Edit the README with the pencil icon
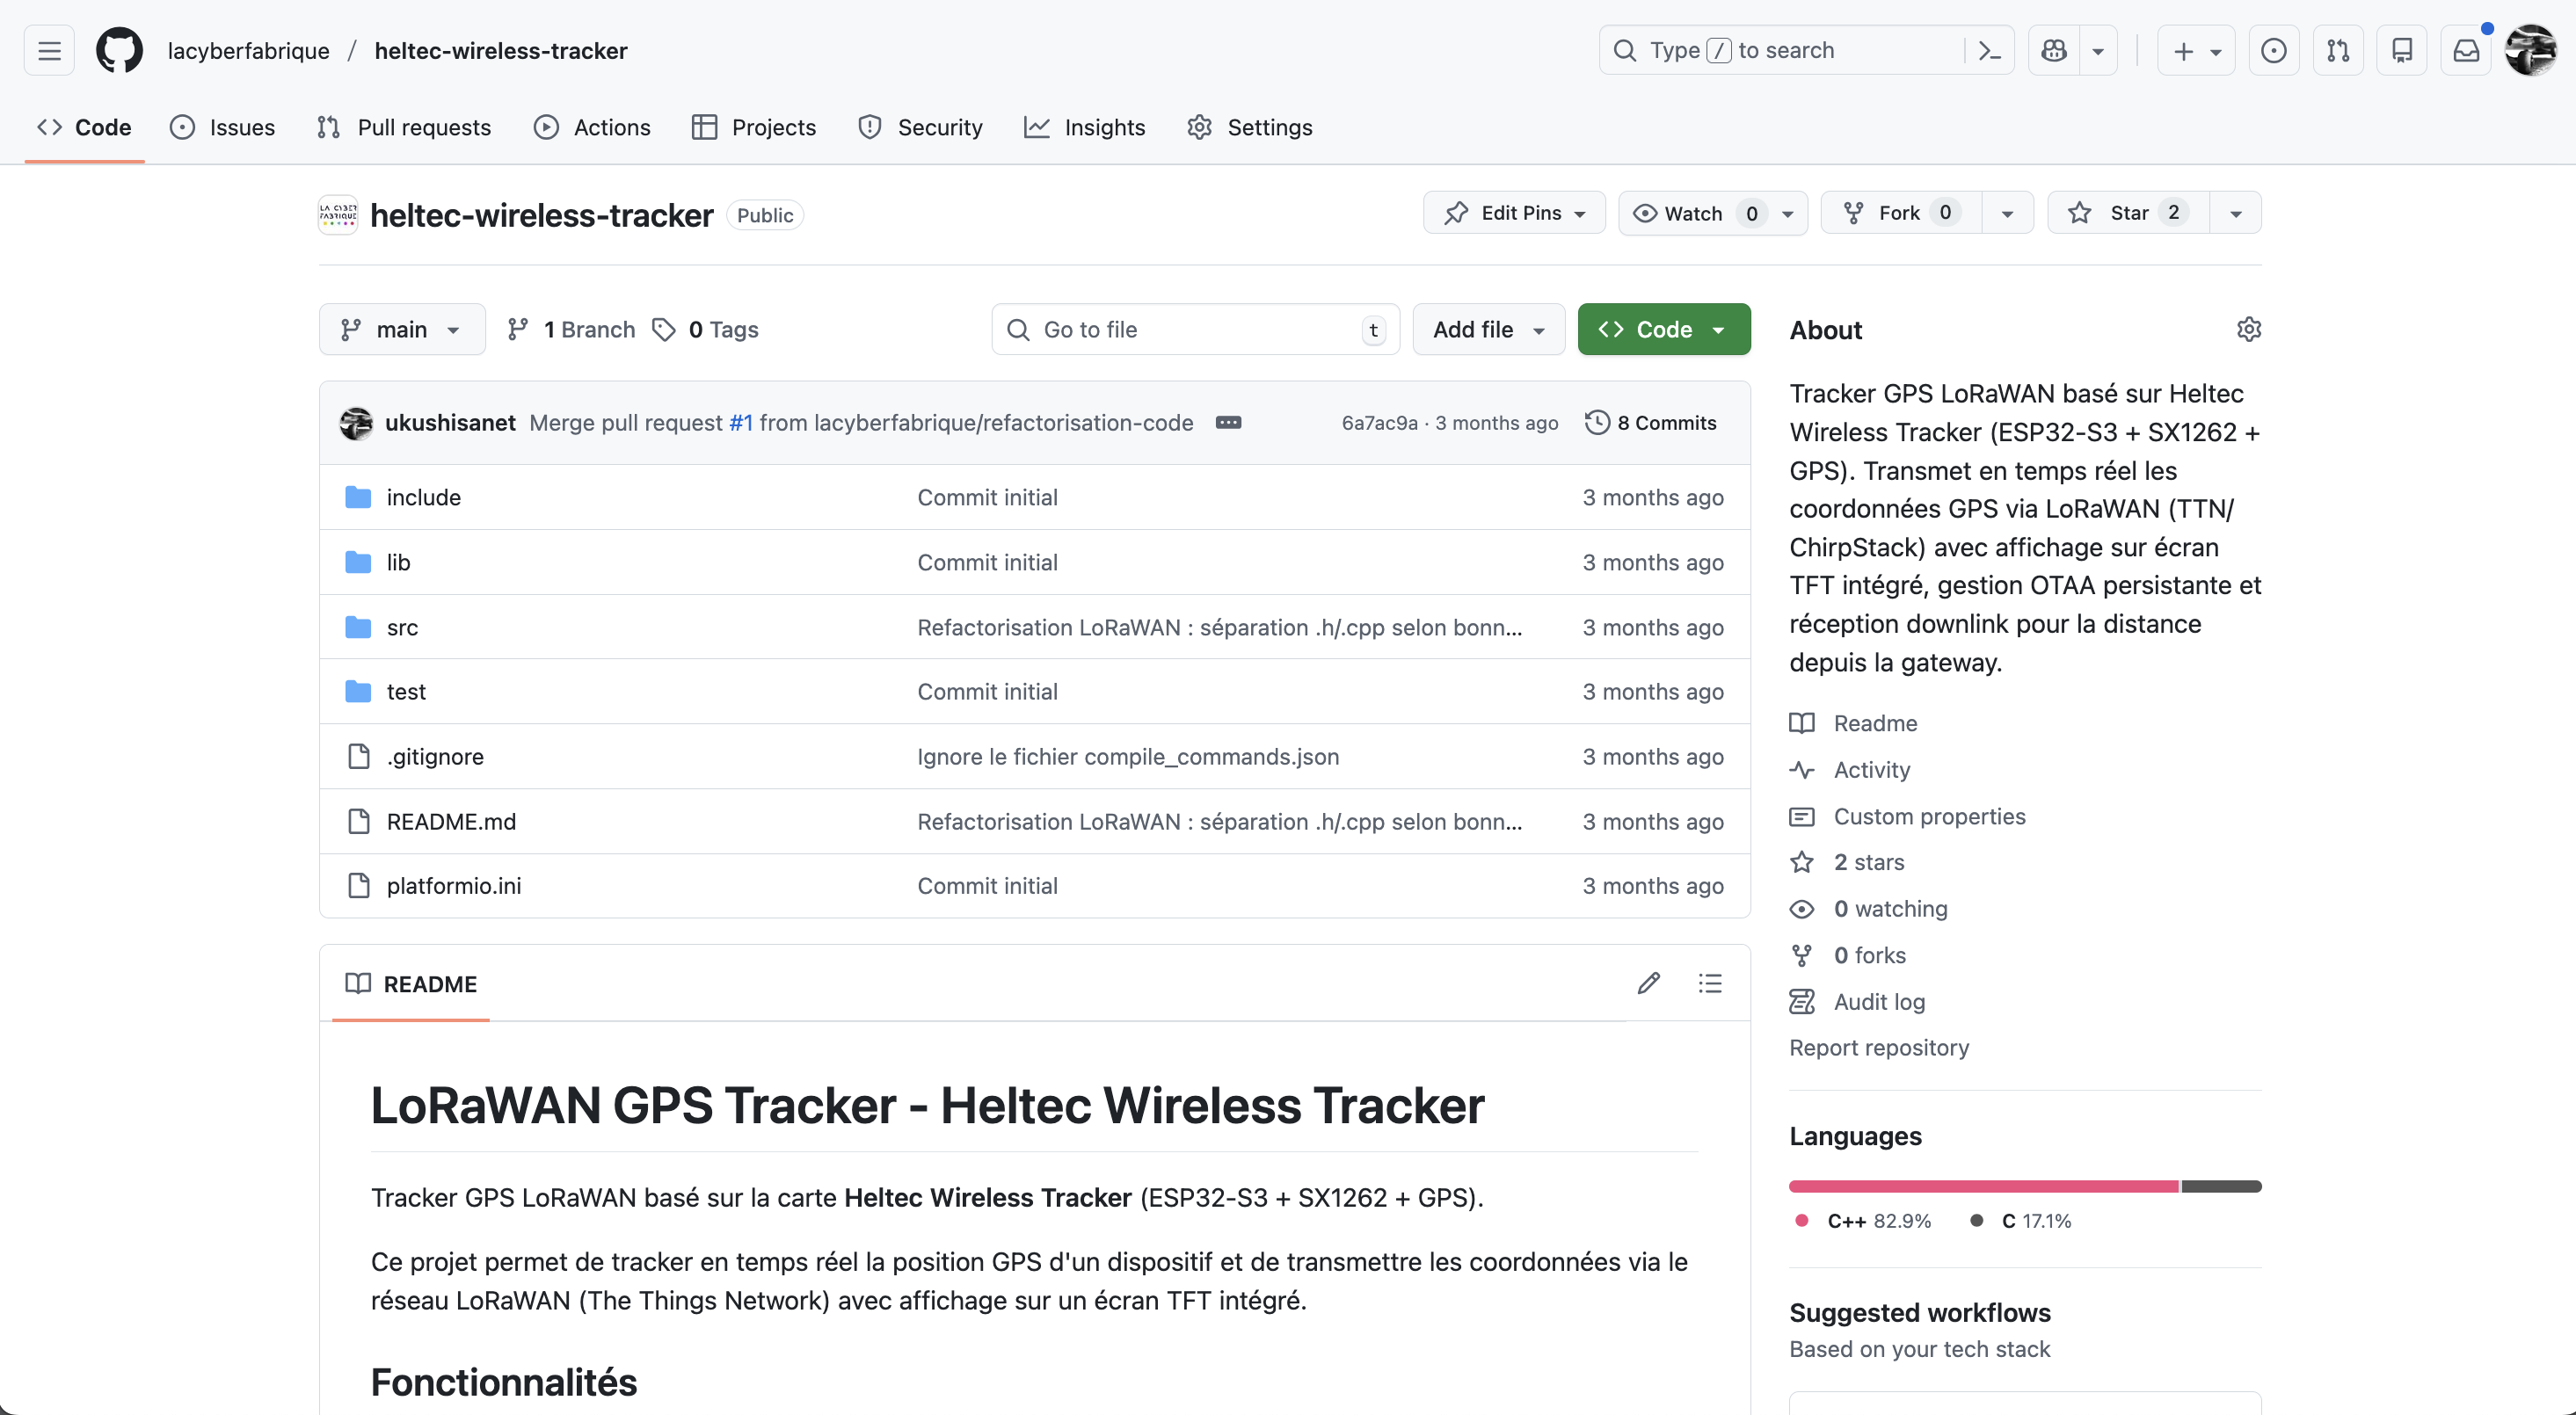The width and height of the screenshot is (2576, 1415). (1648, 983)
